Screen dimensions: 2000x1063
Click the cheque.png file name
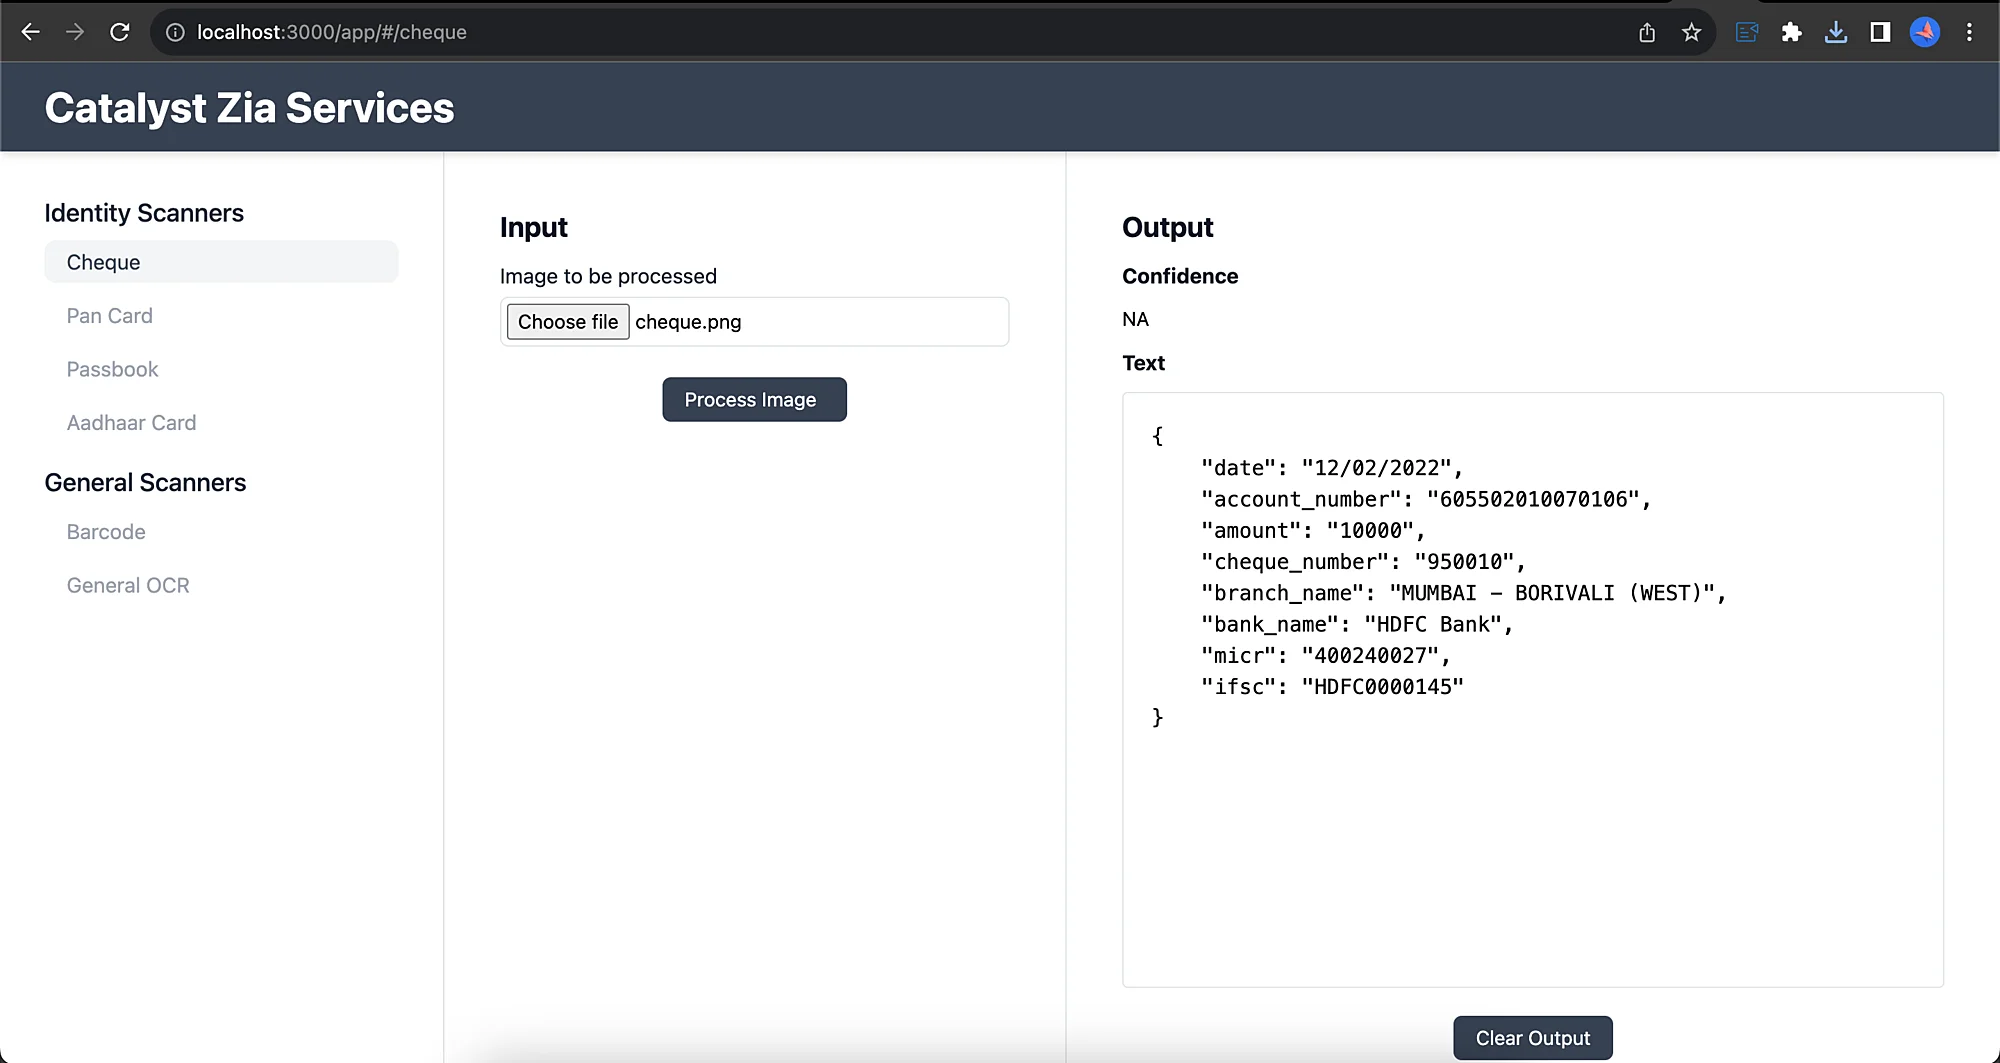click(x=688, y=322)
